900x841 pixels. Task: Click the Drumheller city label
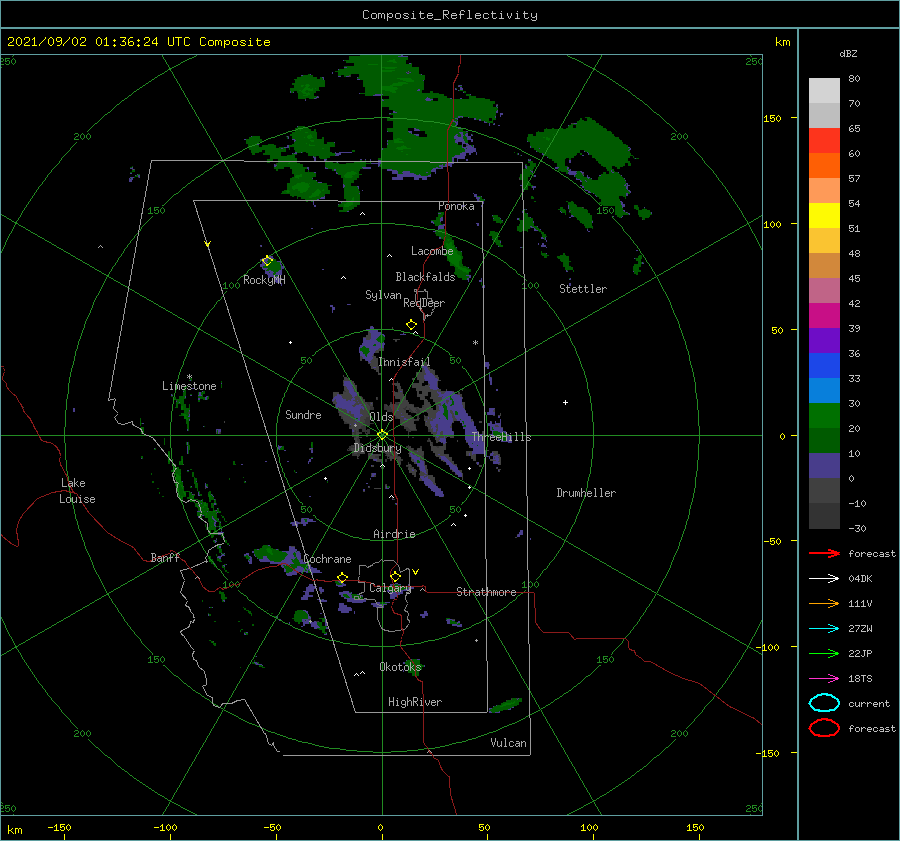click(586, 493)
